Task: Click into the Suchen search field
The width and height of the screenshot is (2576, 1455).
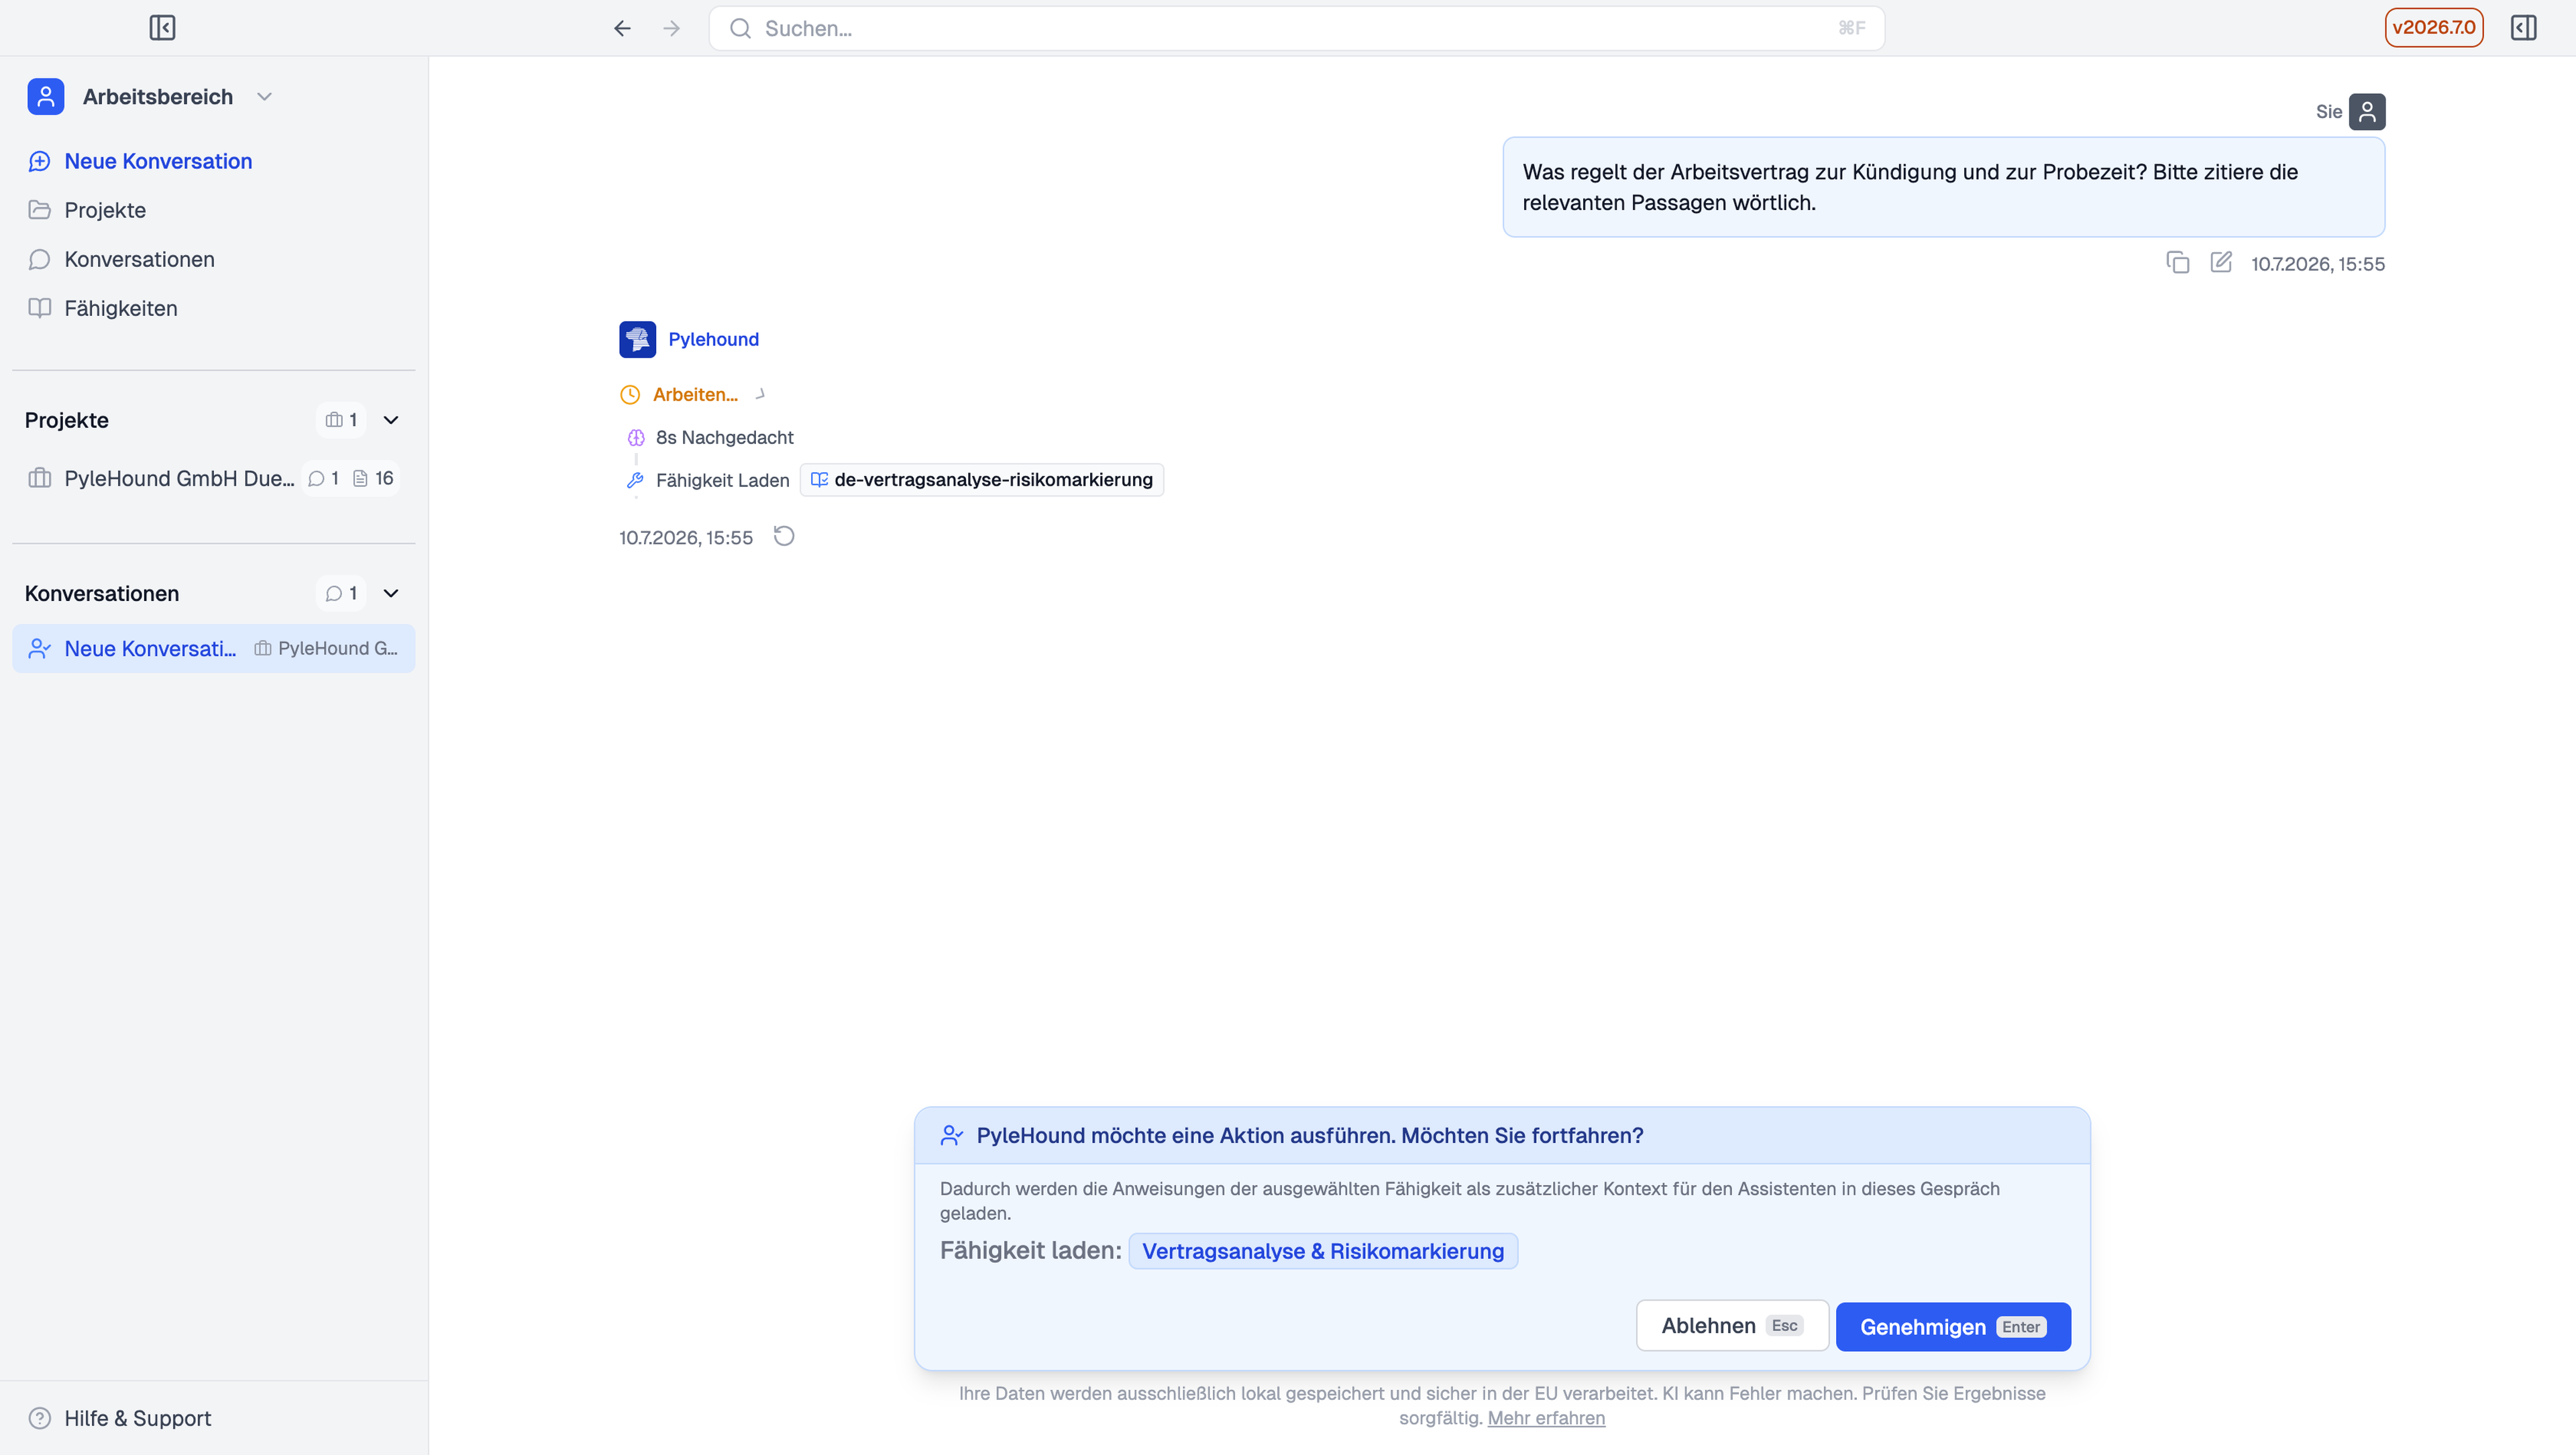Action: [1297, 28]
